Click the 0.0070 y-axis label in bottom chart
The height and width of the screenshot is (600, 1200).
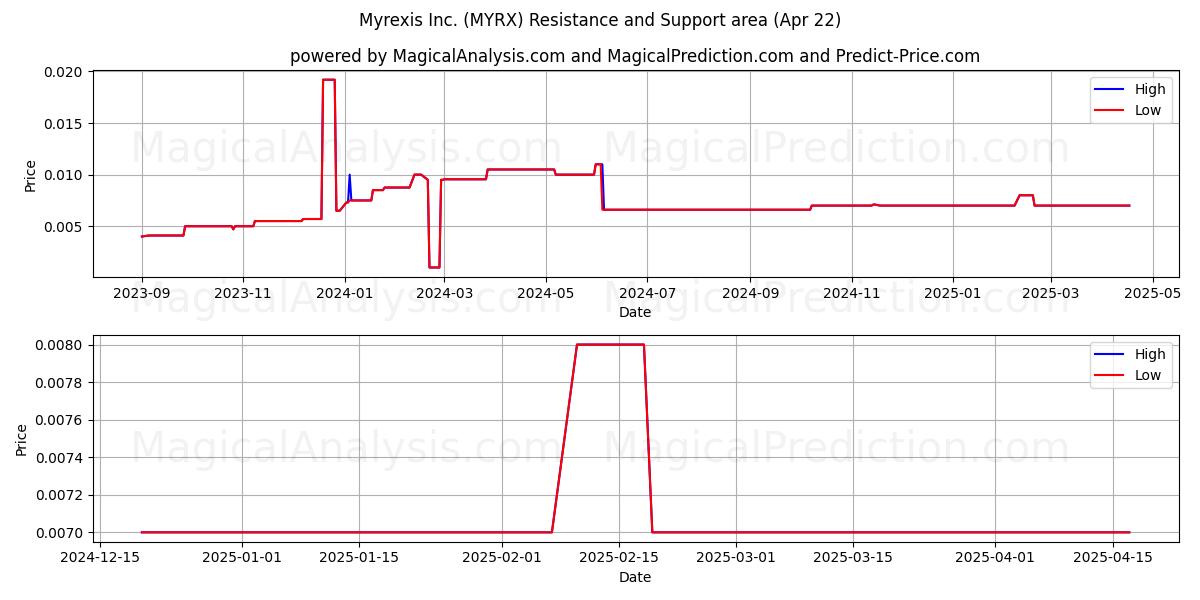pyautogui.click(x=58, y=533)
